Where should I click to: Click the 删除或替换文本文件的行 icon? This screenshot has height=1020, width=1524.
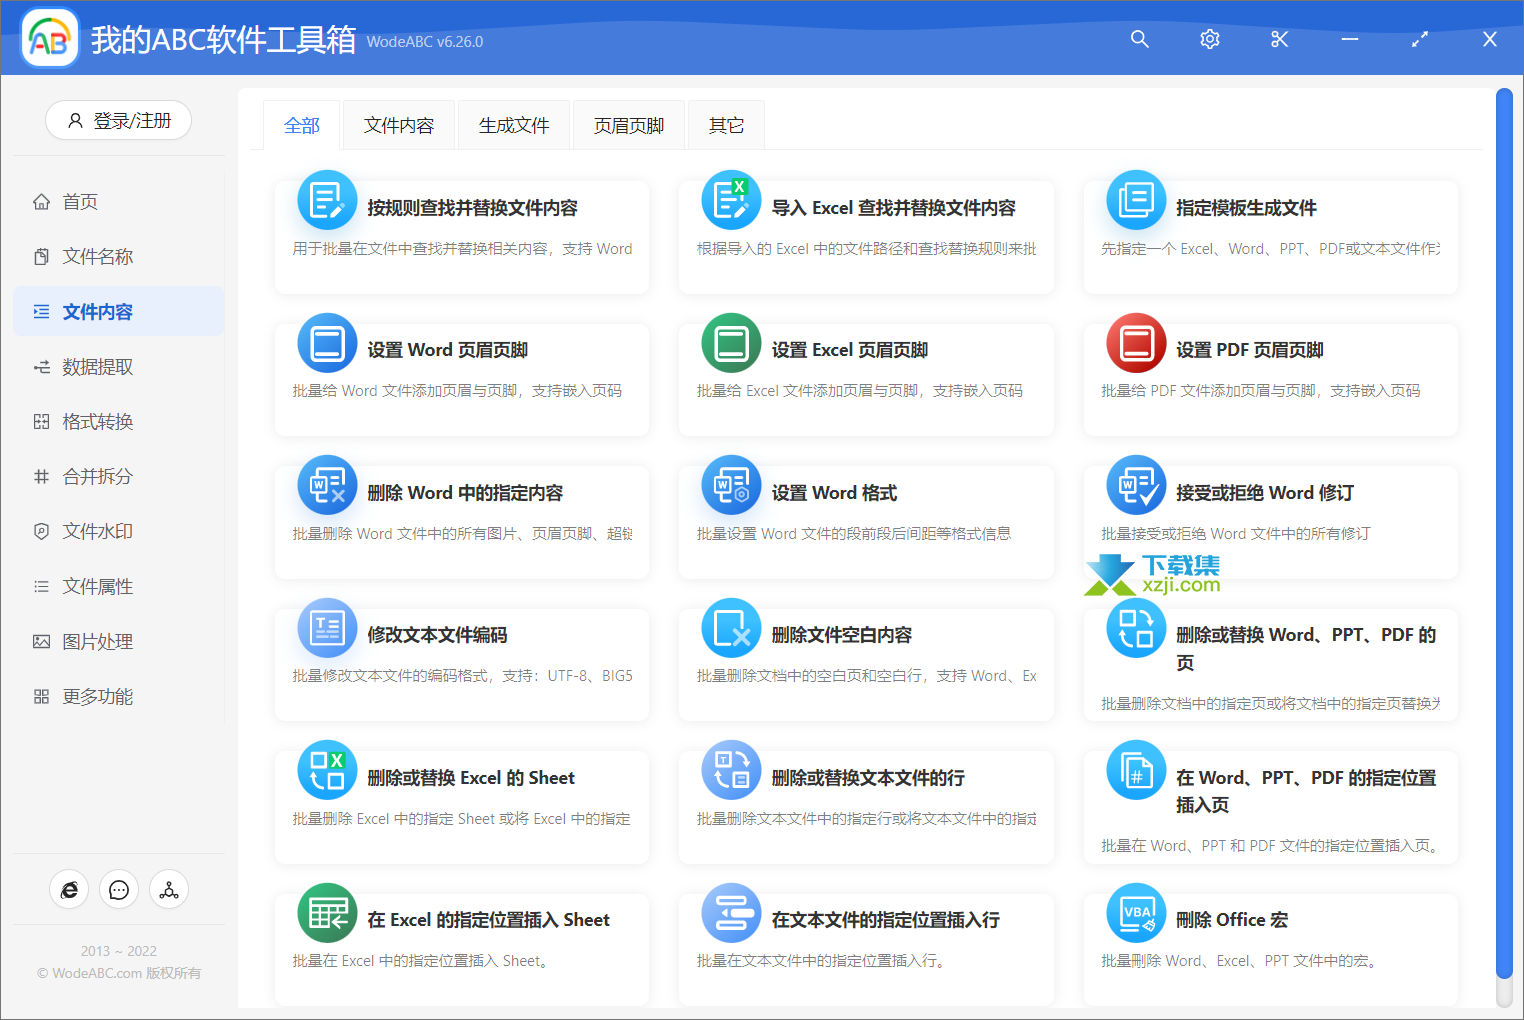(731, 770)
